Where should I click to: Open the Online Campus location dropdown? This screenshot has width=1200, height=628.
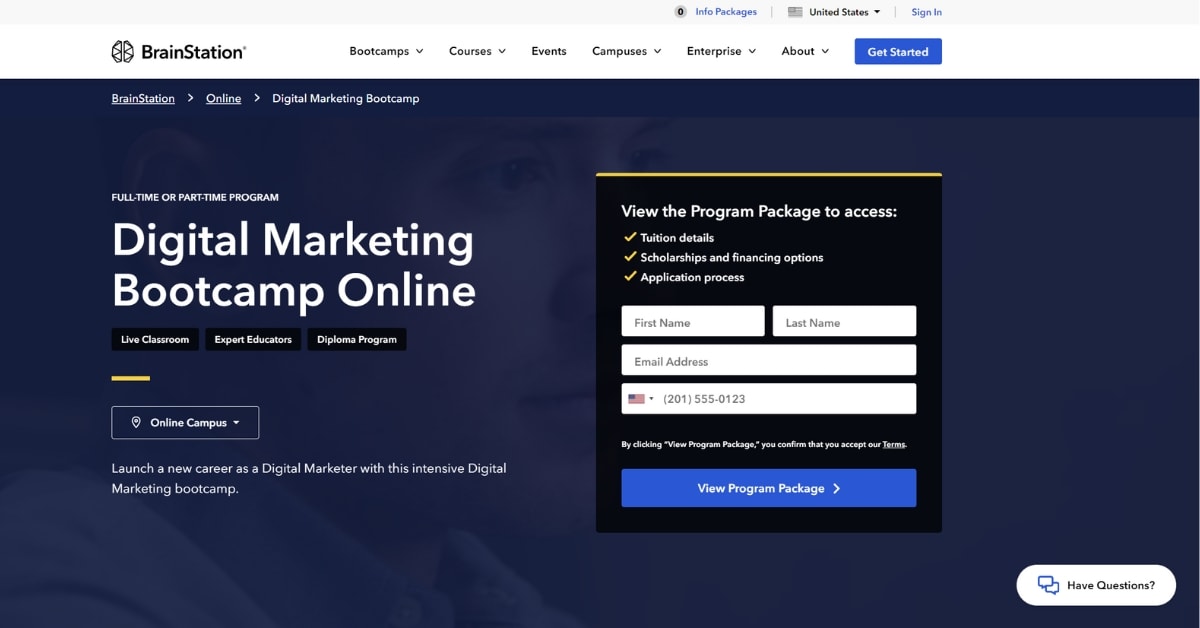tap(185, 423)
